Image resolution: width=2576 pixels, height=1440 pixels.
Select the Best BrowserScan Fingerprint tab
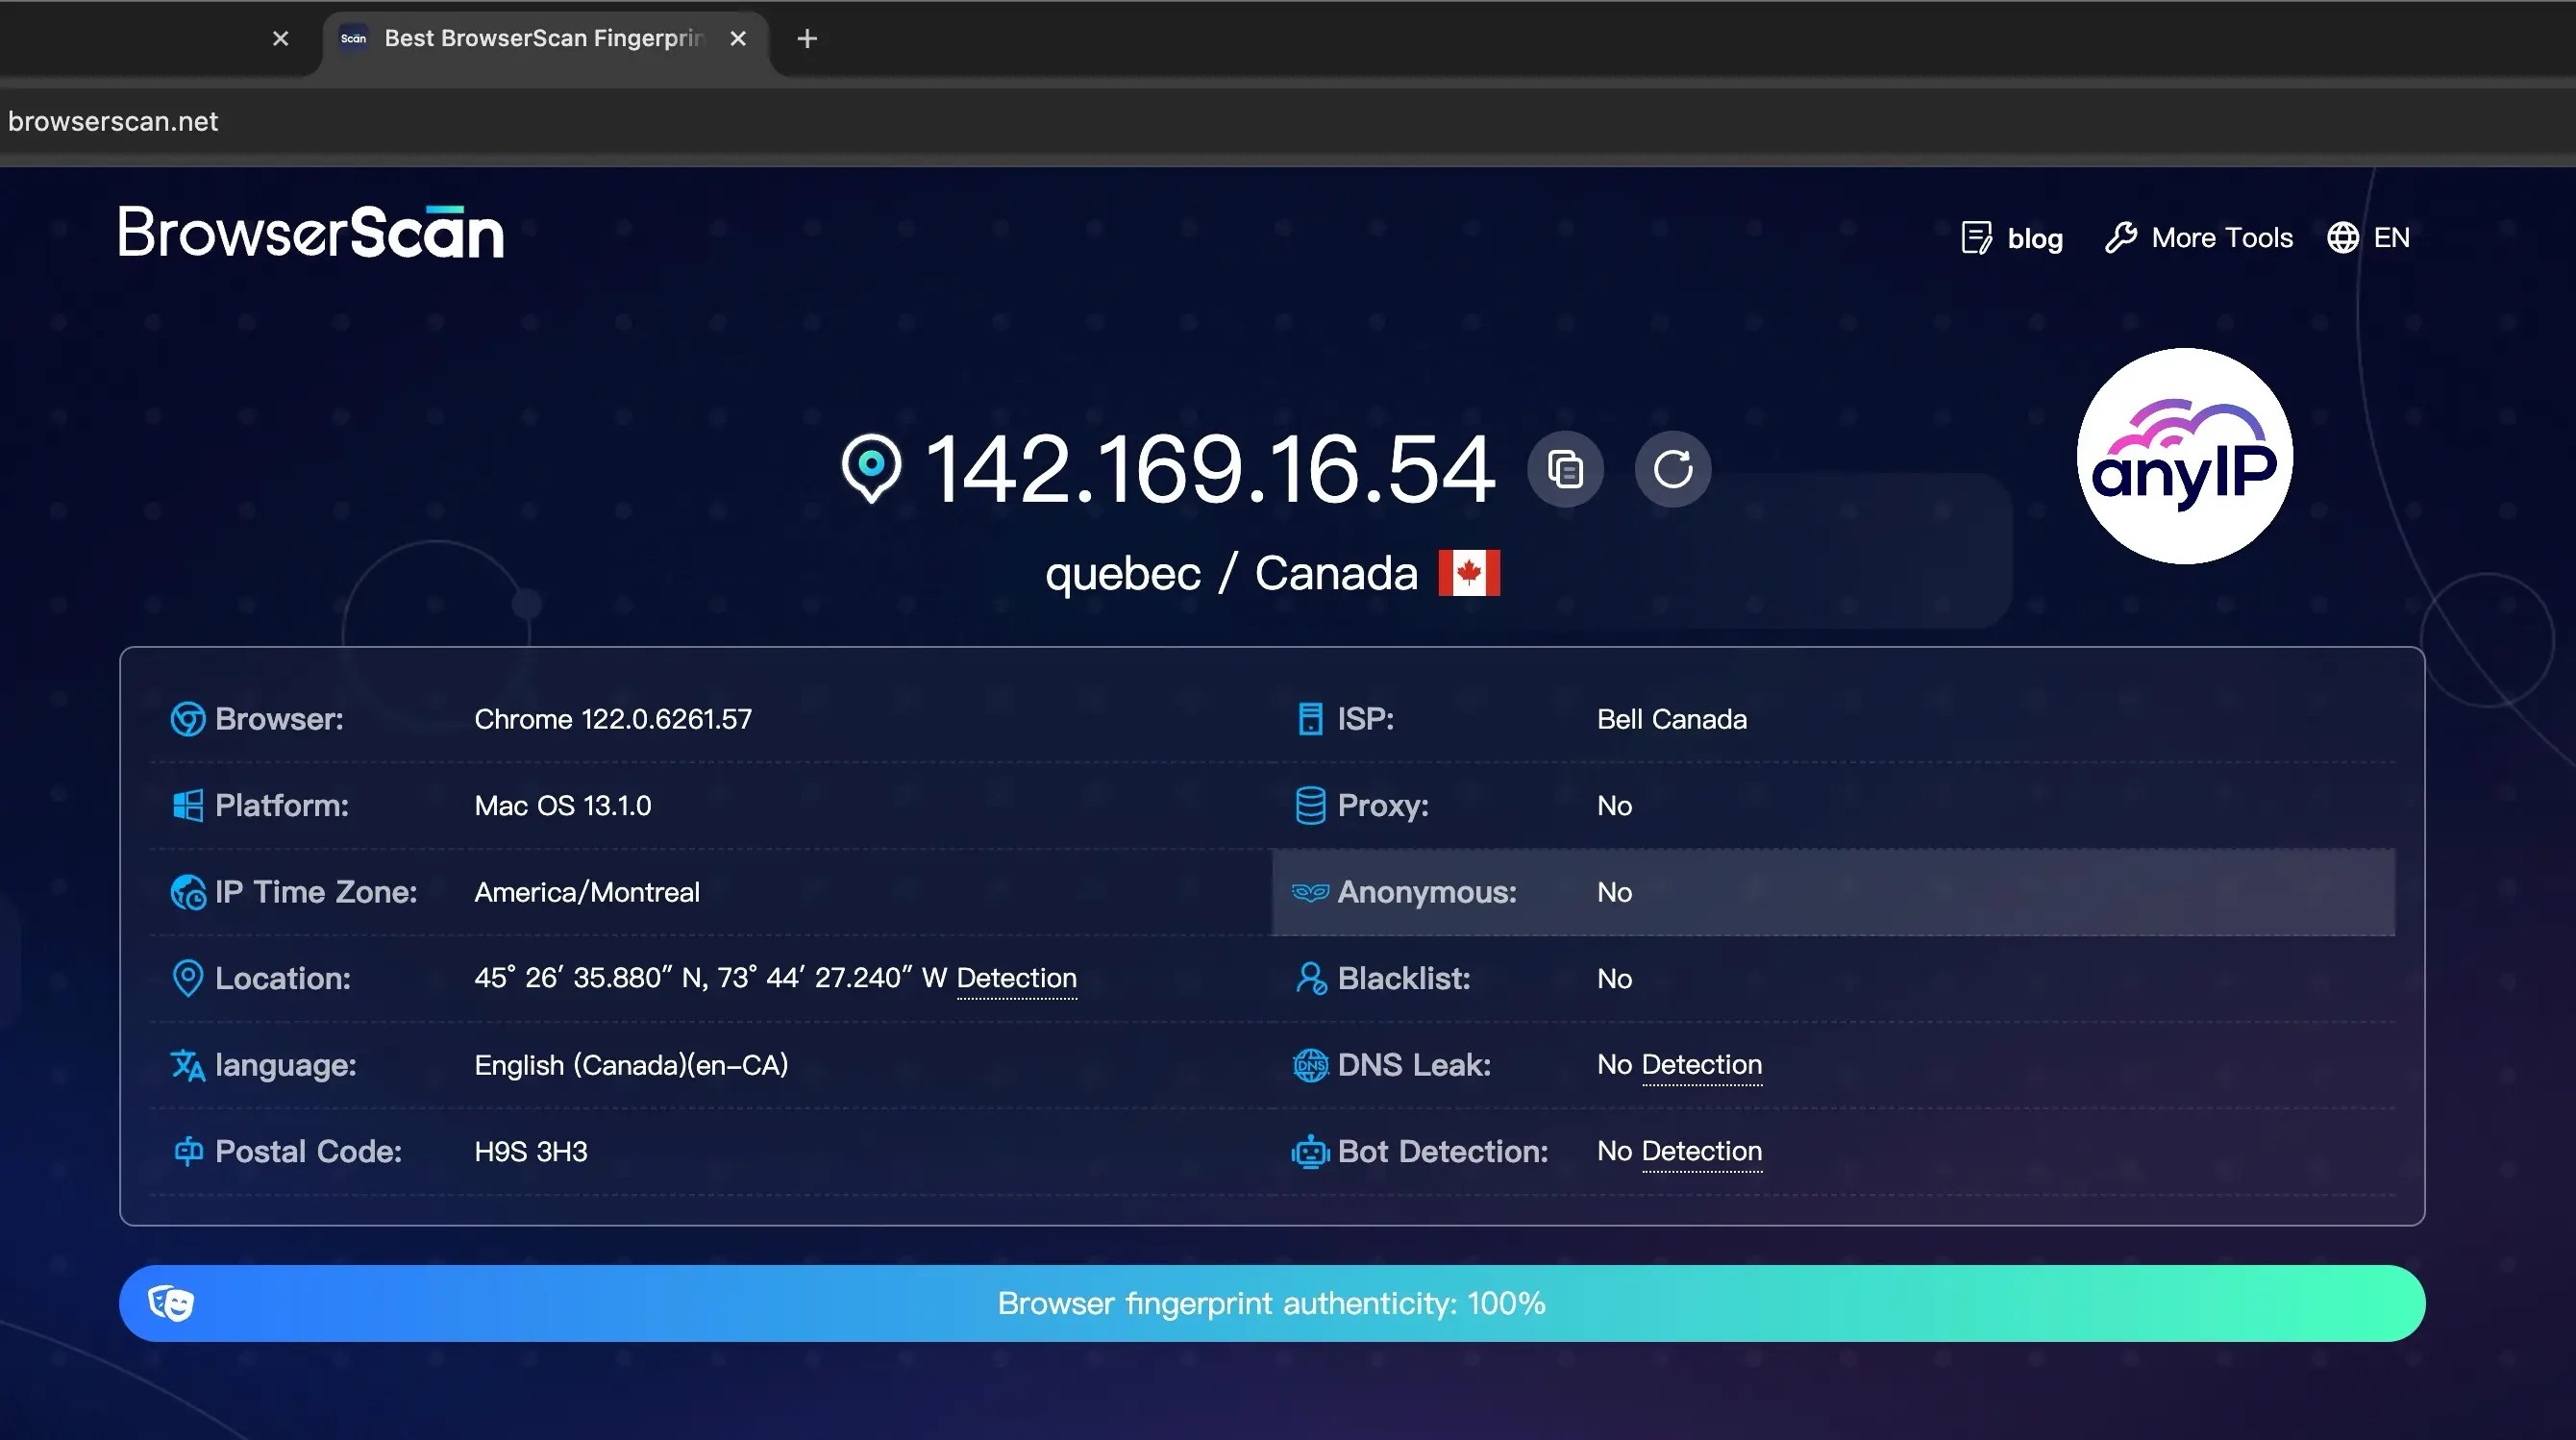[545, 39]
